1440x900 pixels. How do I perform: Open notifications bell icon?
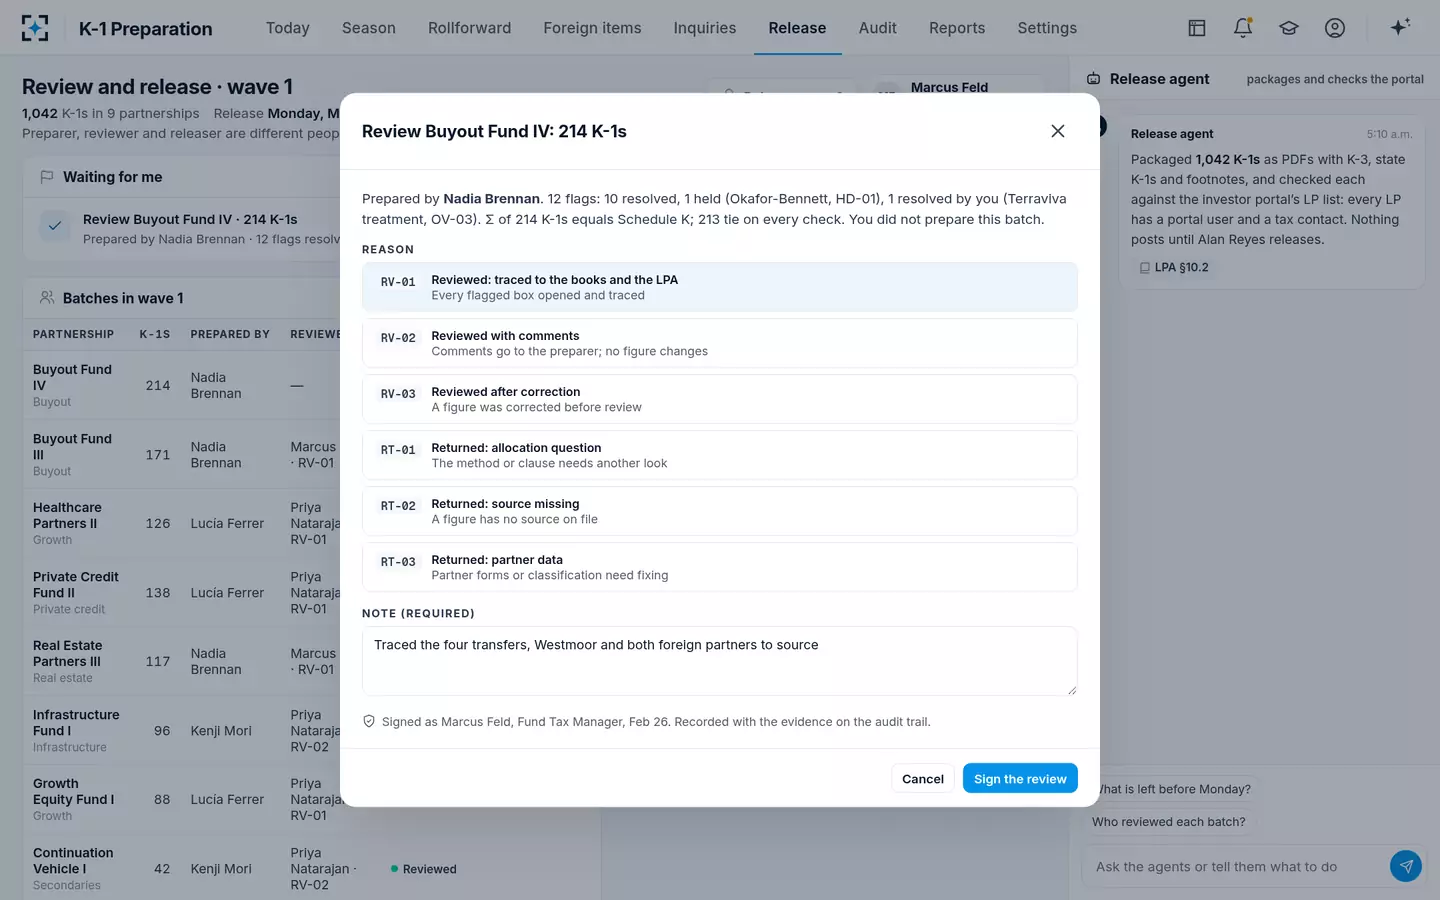[x=1243, y=28]
